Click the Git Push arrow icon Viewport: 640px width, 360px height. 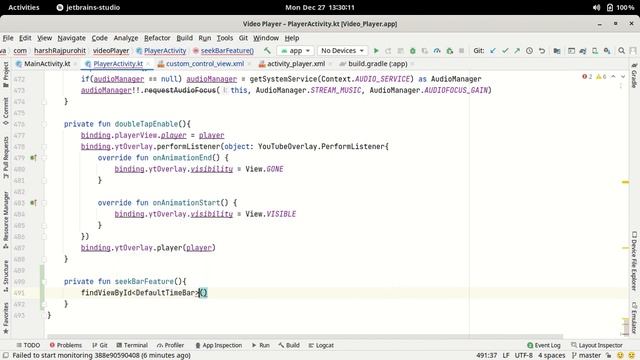(517, 51)
